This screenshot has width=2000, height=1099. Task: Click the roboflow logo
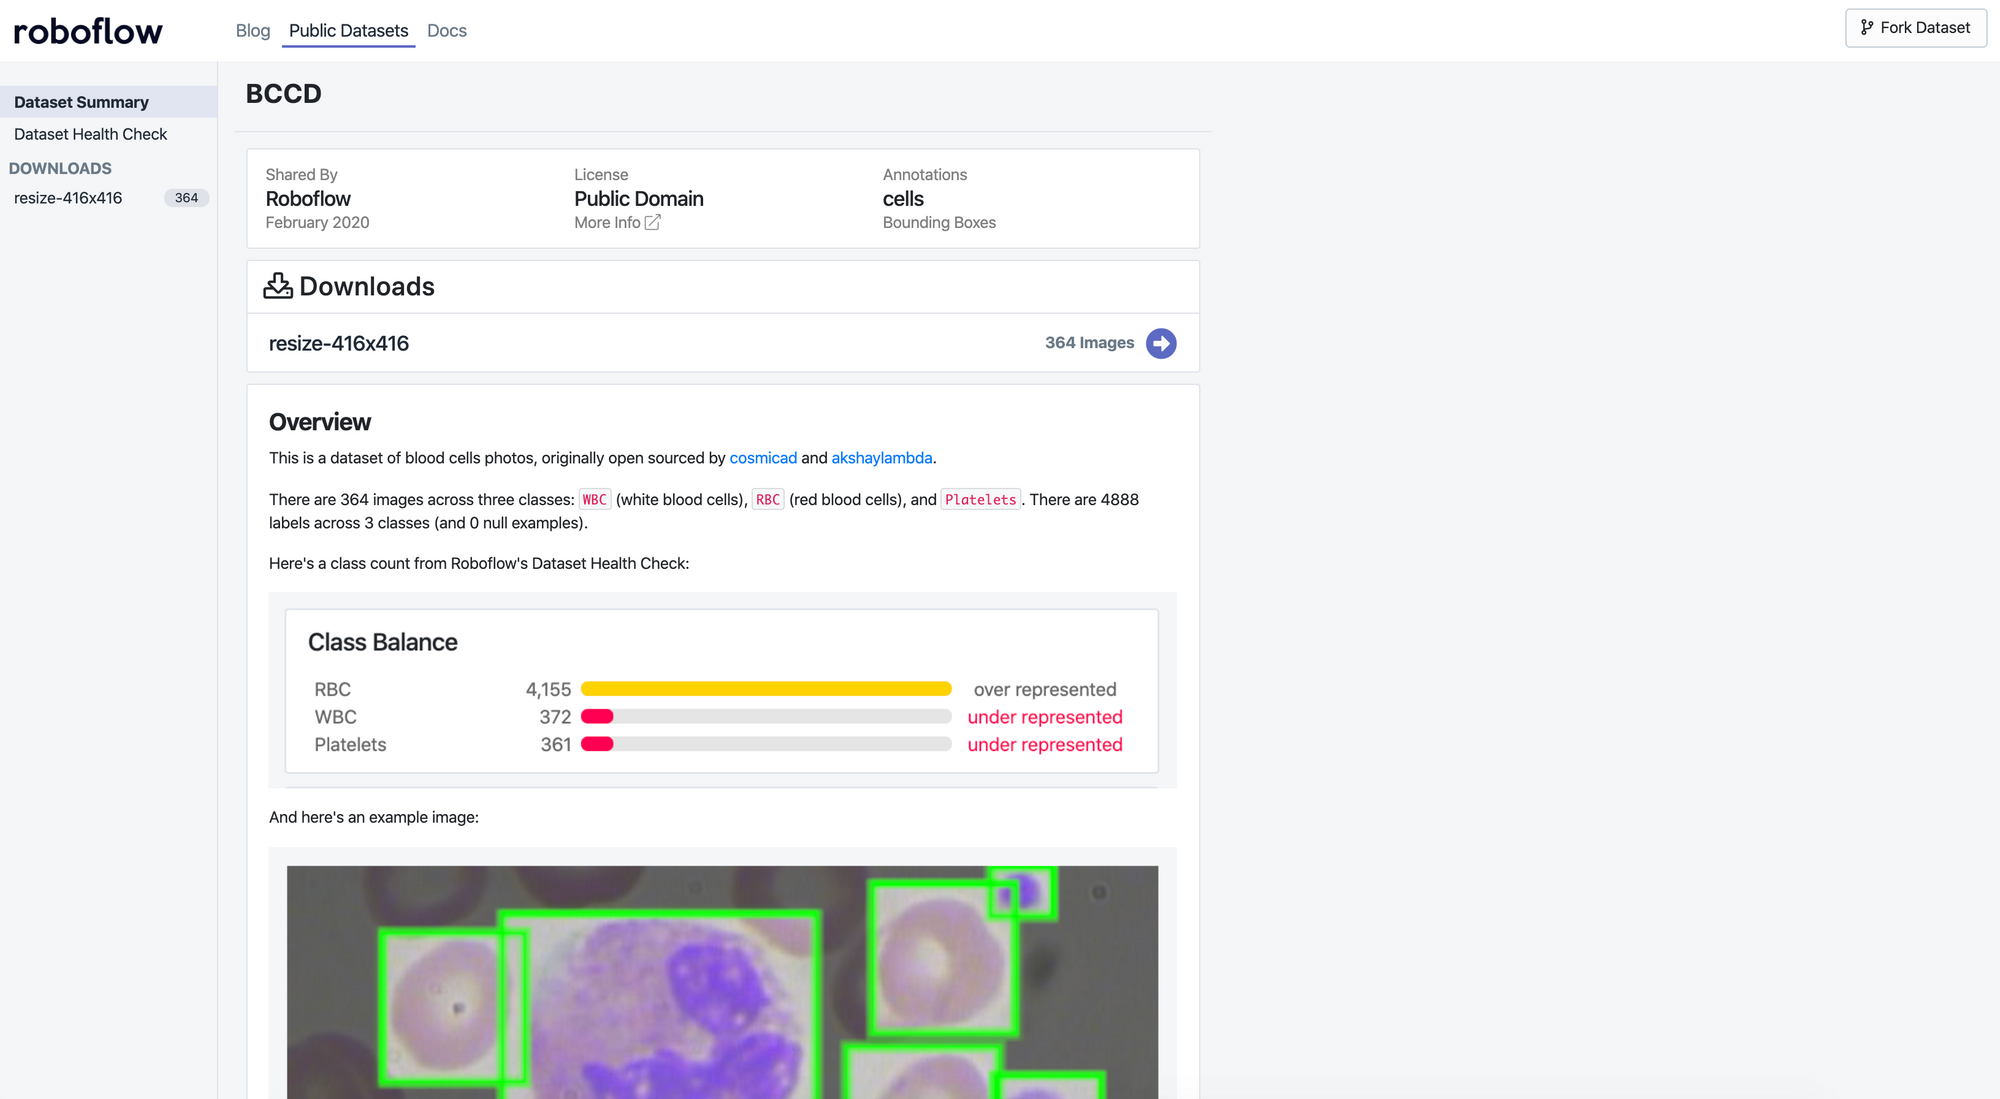point(86,30)
